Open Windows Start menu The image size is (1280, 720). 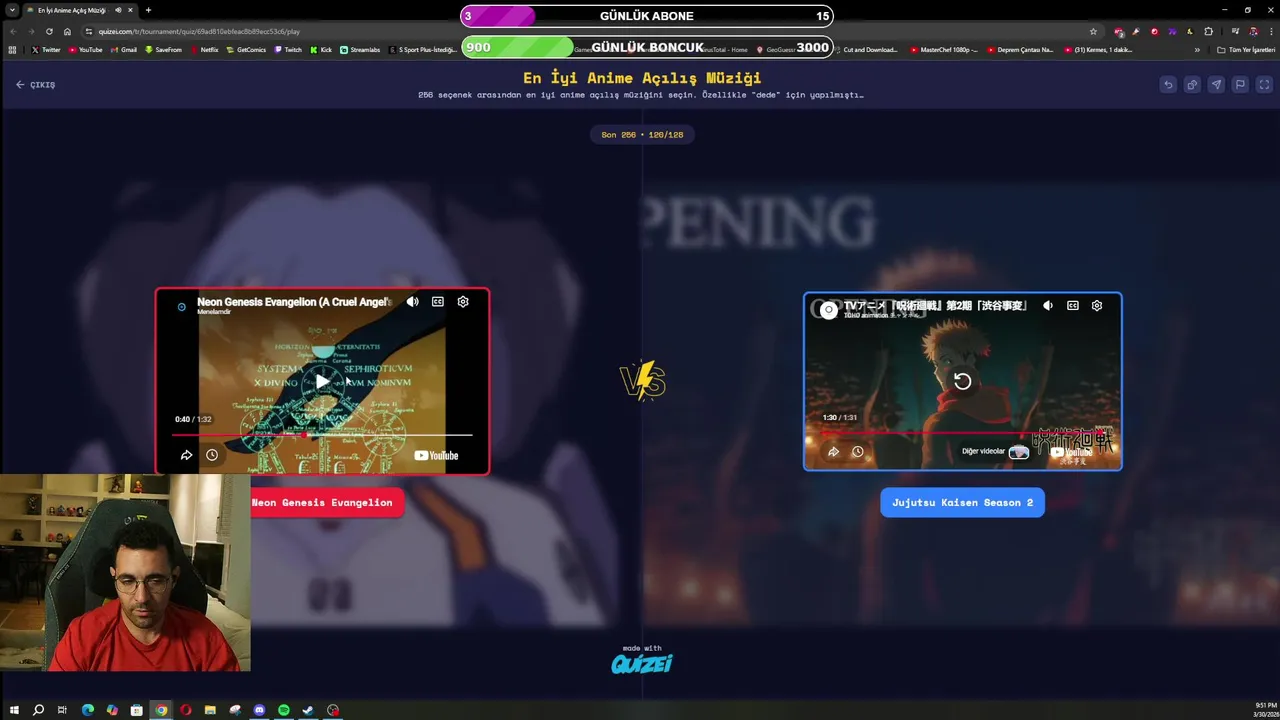(x=14, y=710)
